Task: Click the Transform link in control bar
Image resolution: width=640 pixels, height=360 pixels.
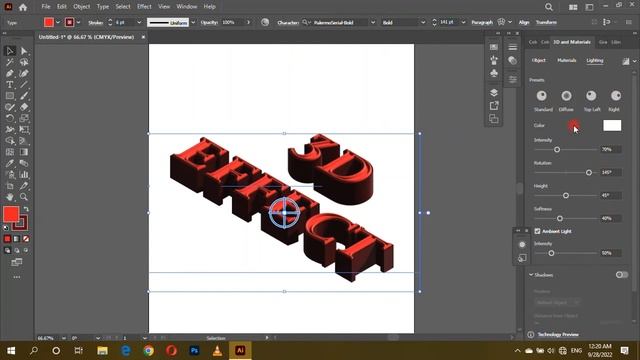Action: [x=546, y=22]
